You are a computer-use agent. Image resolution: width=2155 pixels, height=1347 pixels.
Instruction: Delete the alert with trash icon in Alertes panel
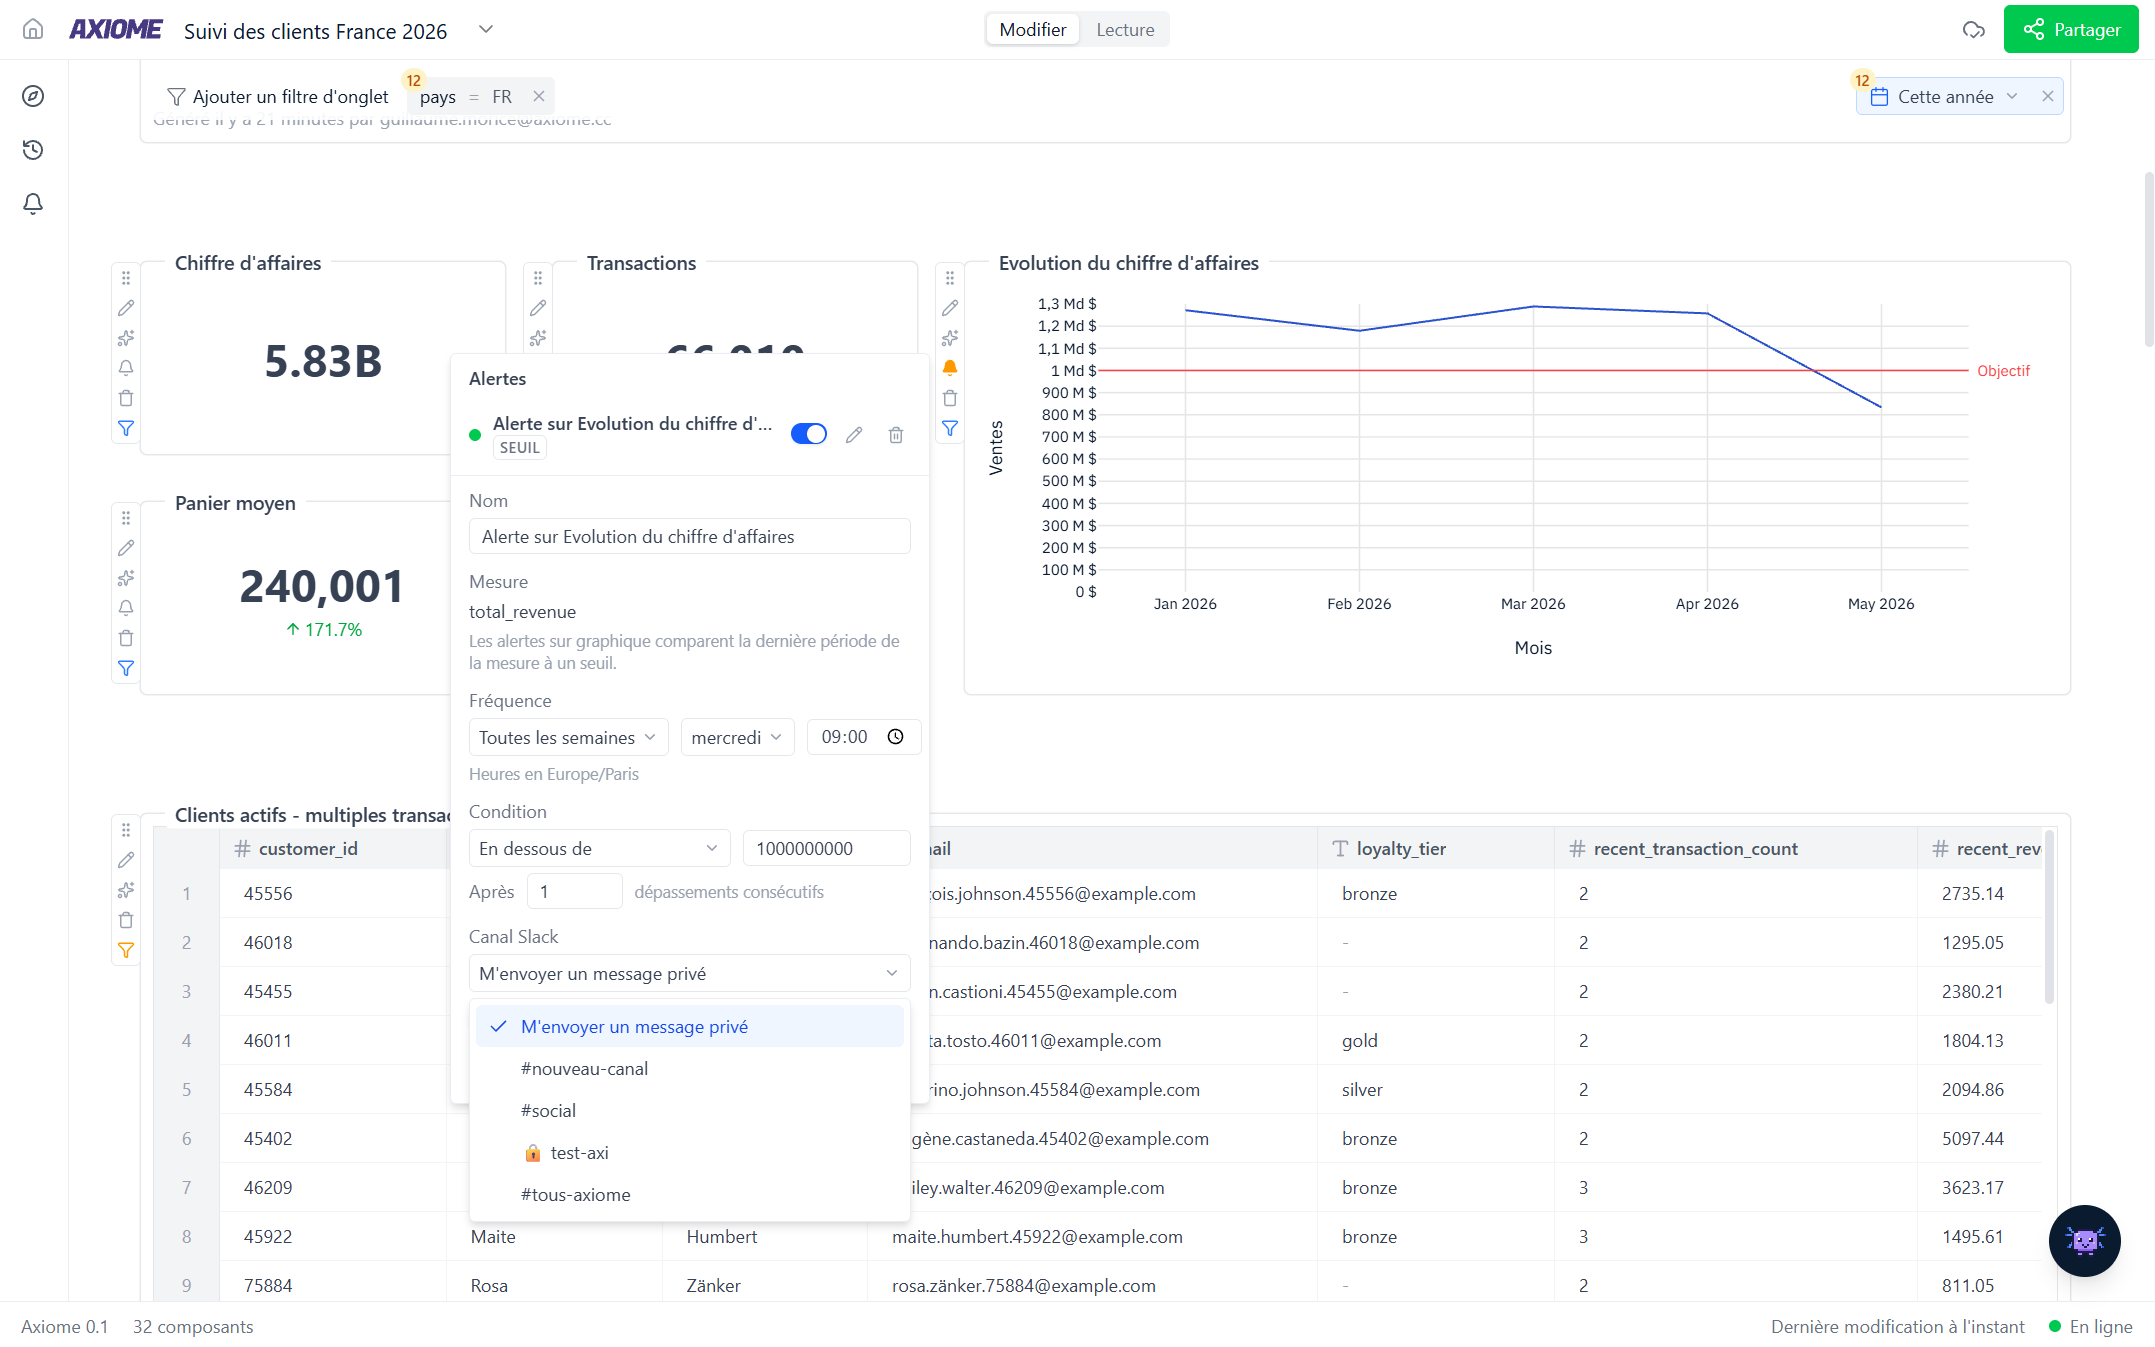tap(896, 434)
